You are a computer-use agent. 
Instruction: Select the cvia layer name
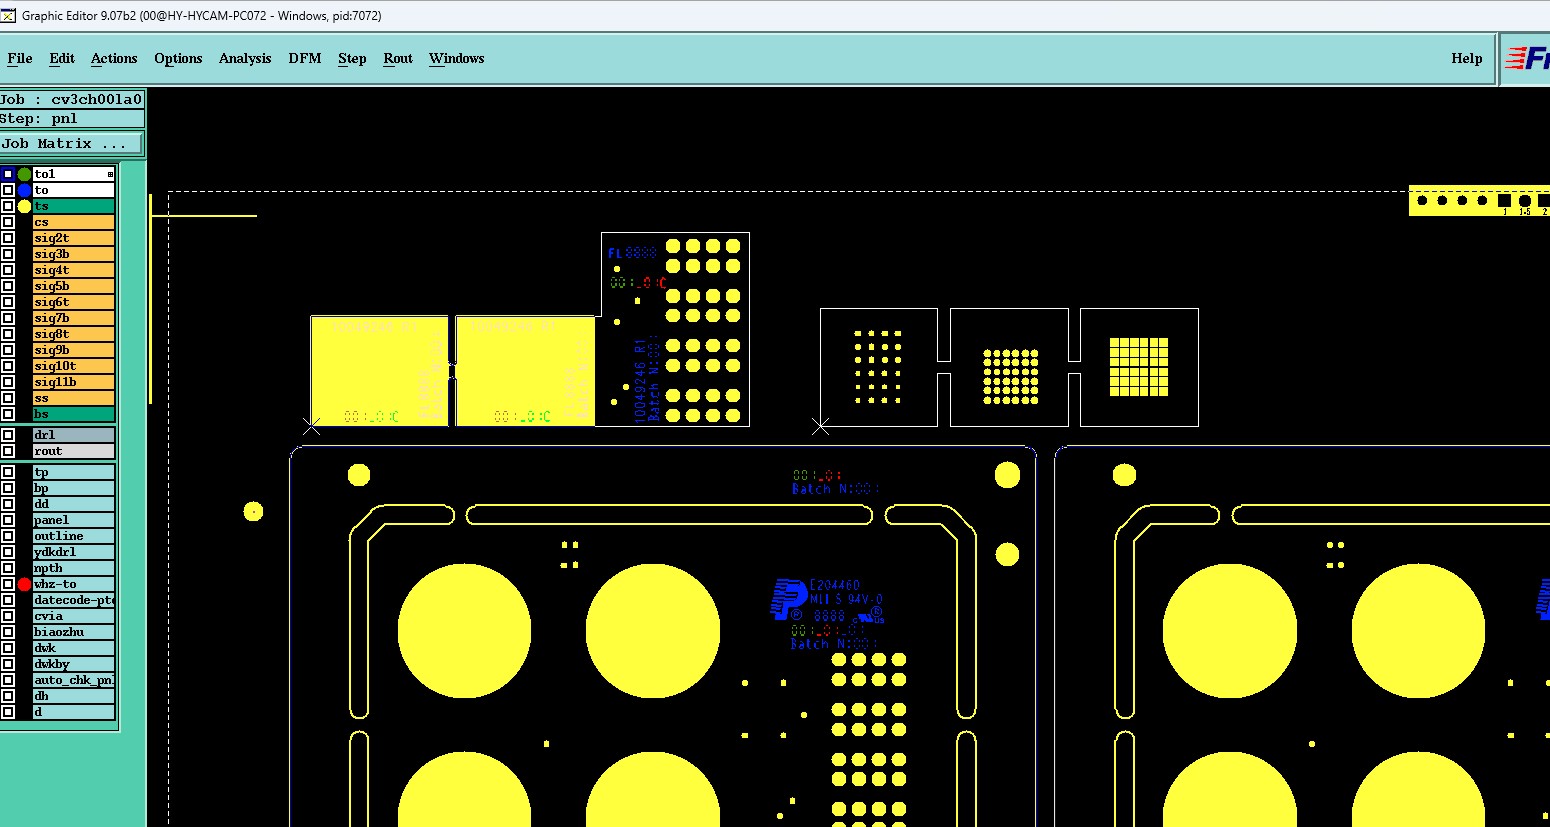pos(74,616)
